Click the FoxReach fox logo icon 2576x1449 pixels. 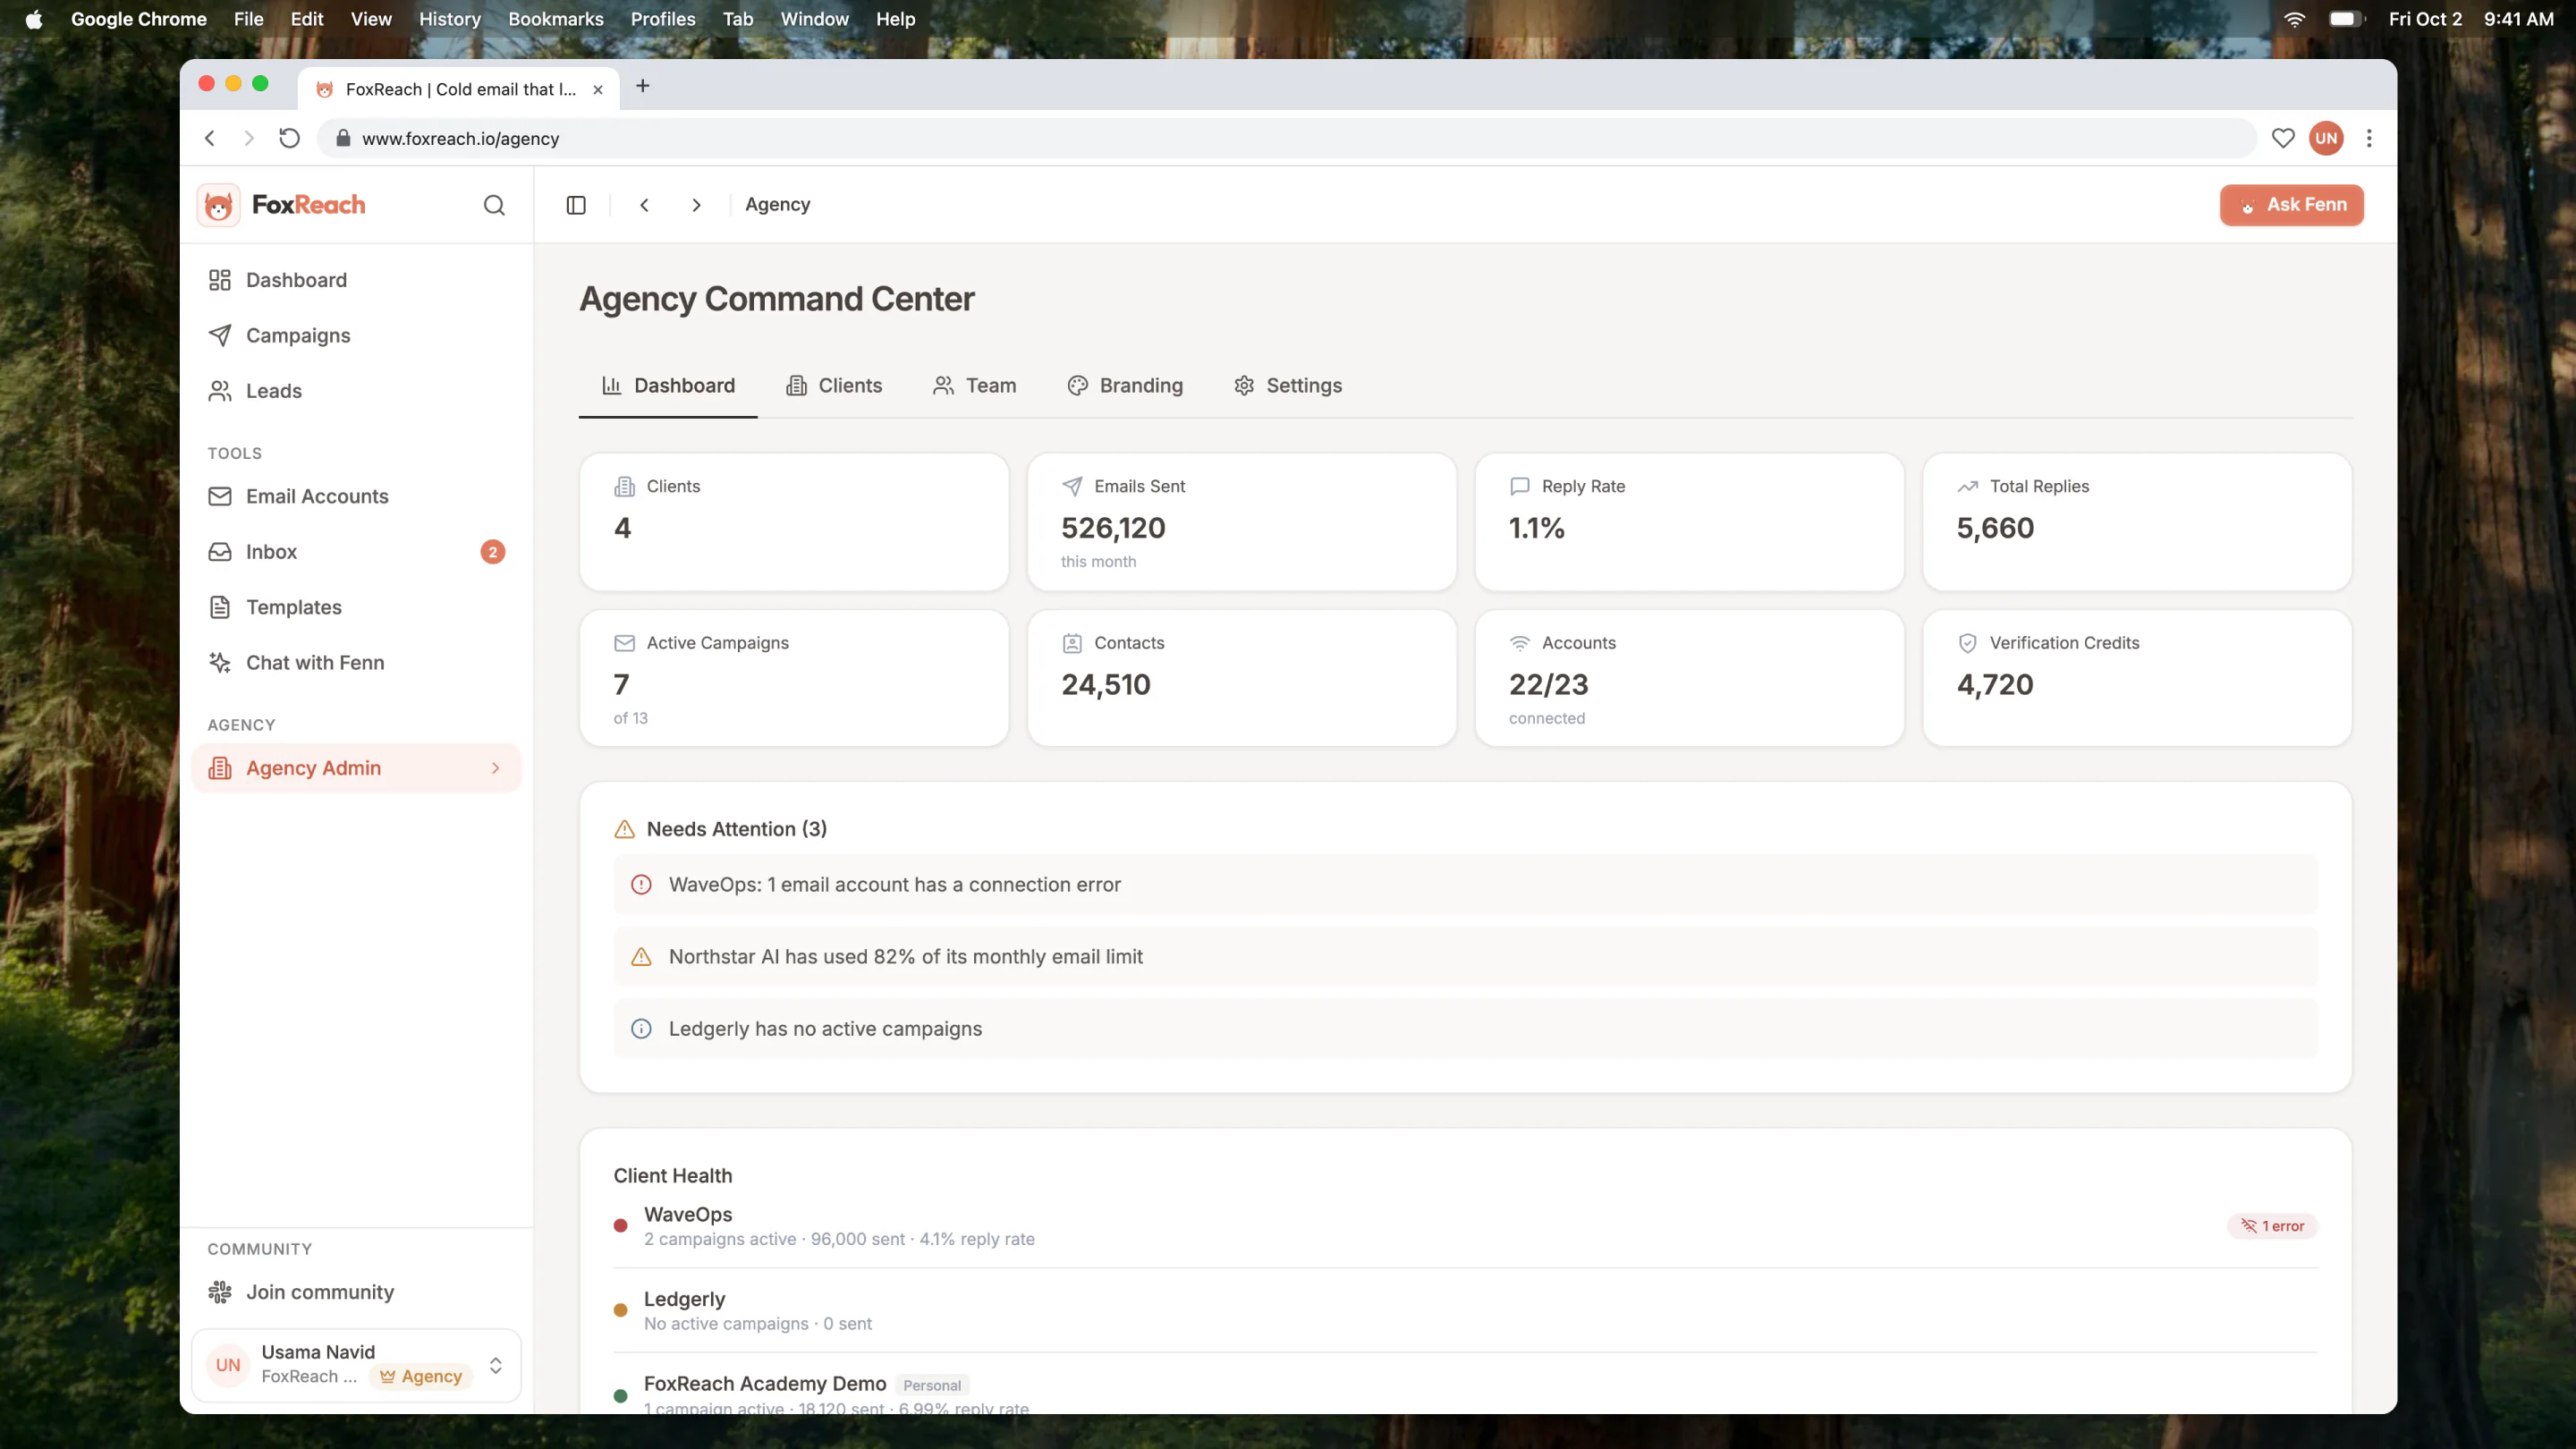218,205
